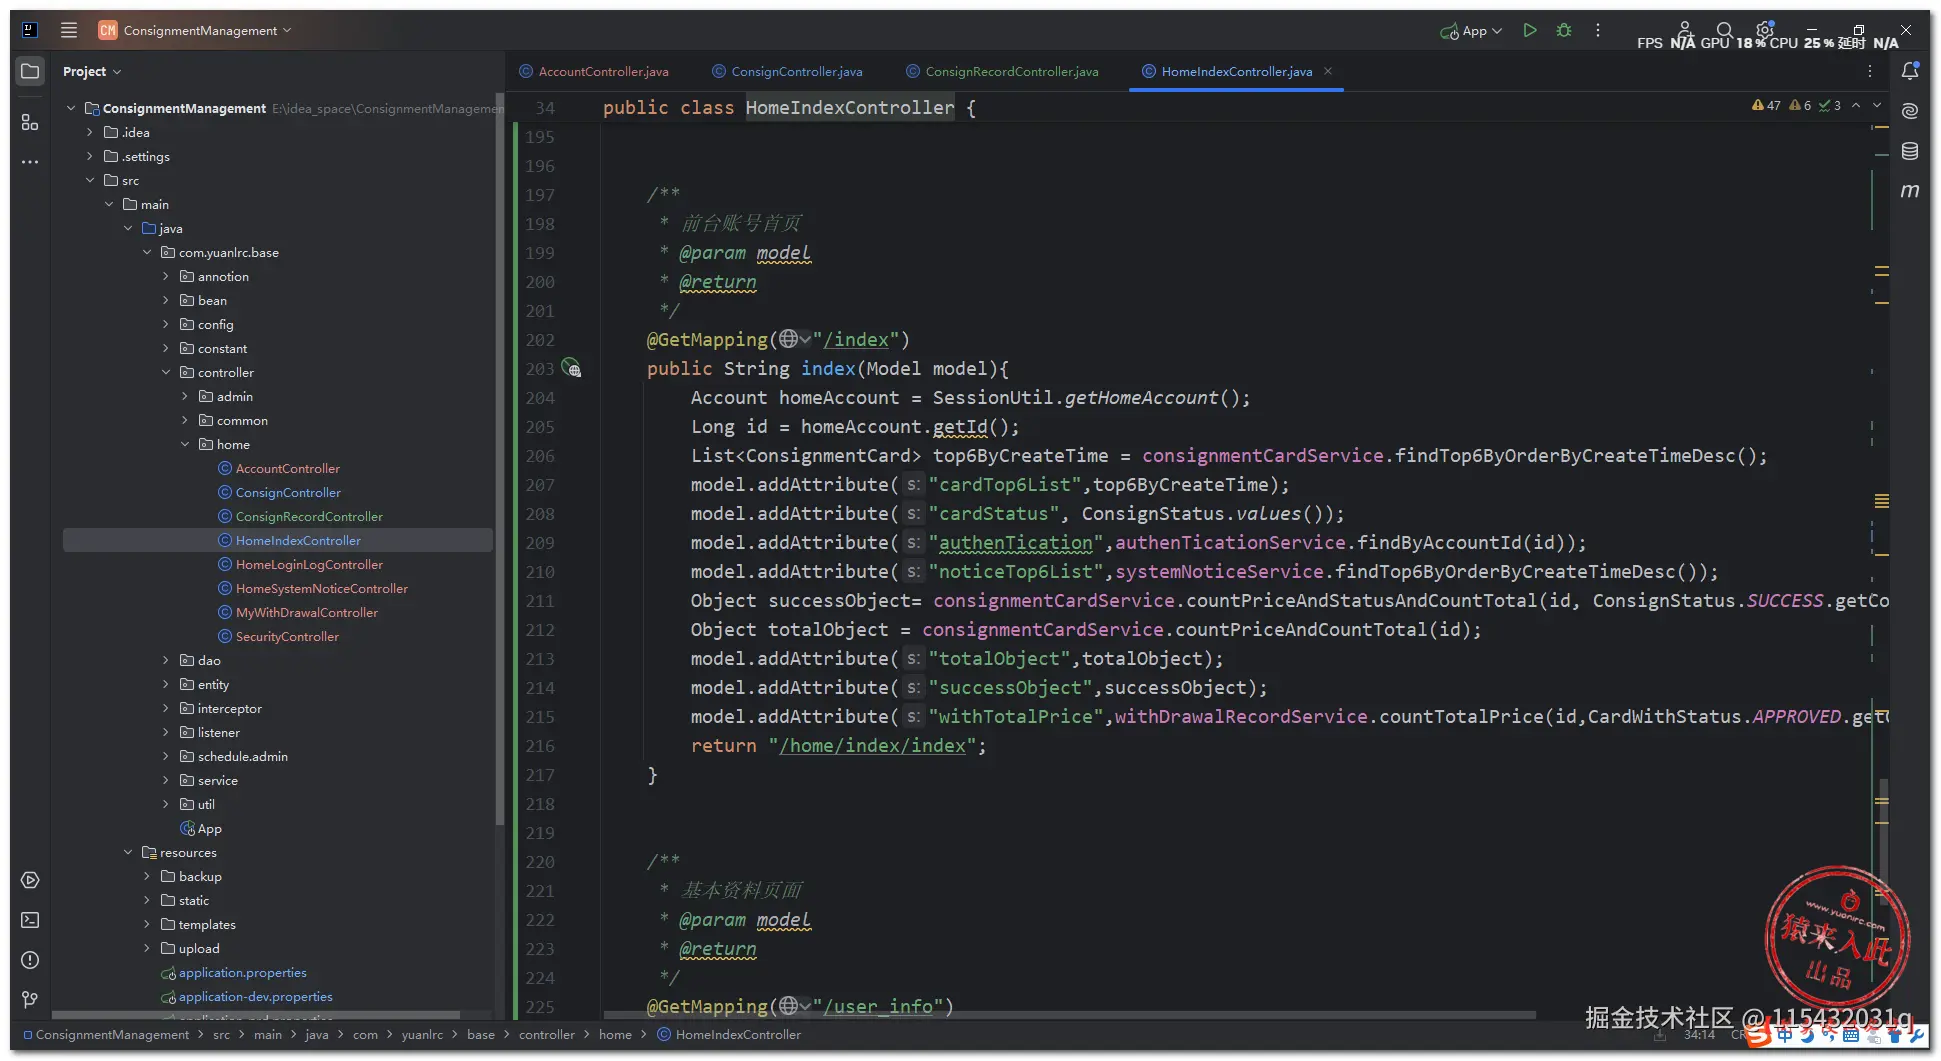Click the URL globe icon beside "/index"

[789, 339]
